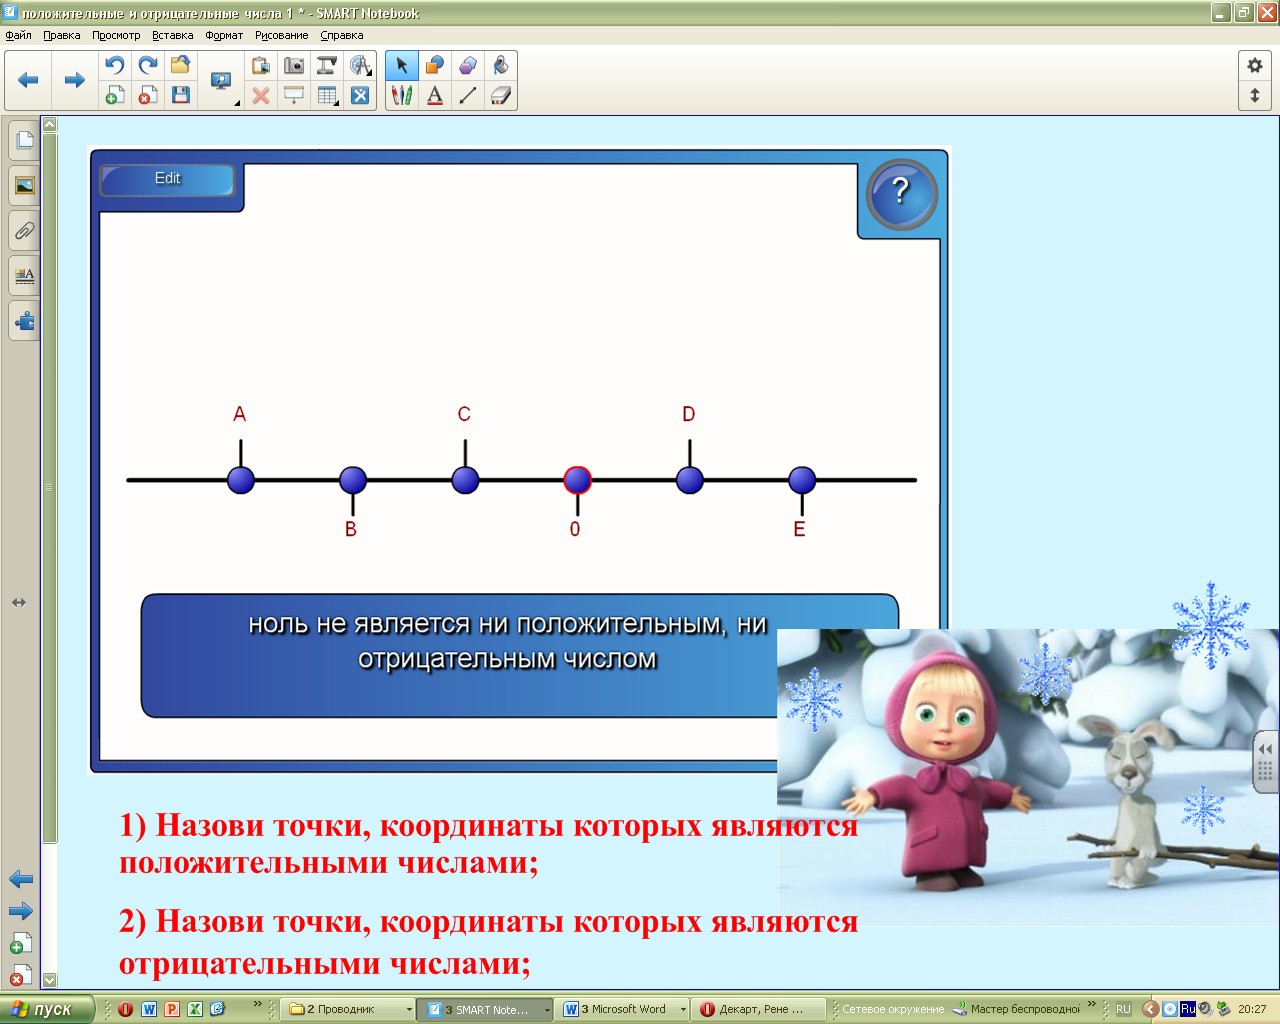This screenshot has width=1280, height=1024.
Task: Click the red-outlined zero point
Action: coord(577,480)
